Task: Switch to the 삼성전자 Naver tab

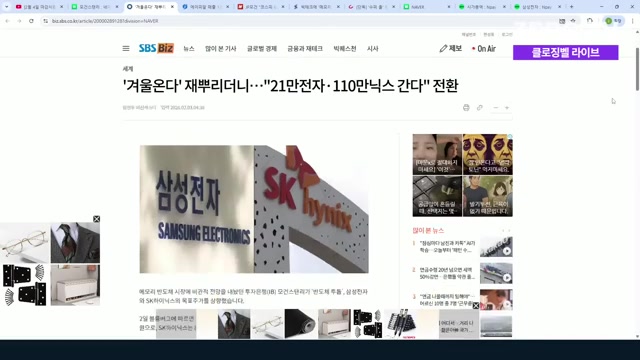Action: pyautogui.click(x=537, y=7)
